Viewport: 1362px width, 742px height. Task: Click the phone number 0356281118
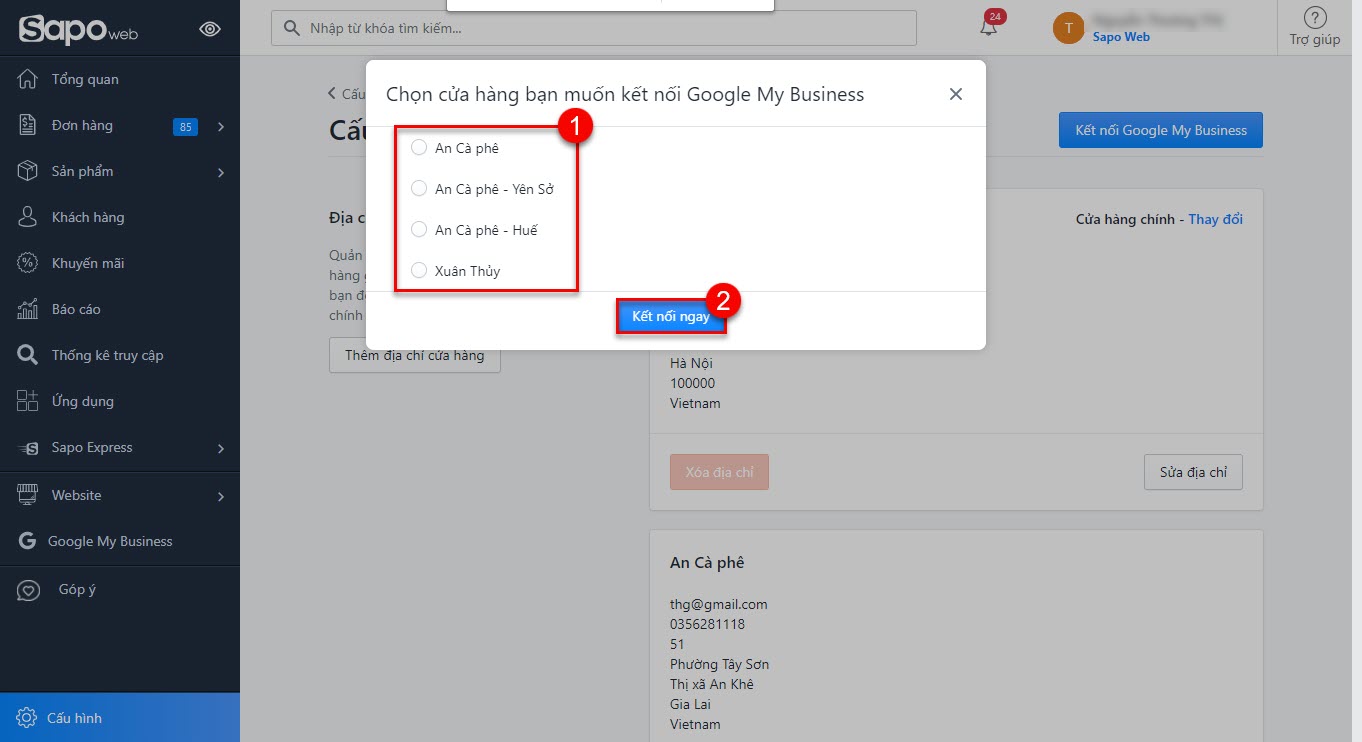(x=707, y=624)
